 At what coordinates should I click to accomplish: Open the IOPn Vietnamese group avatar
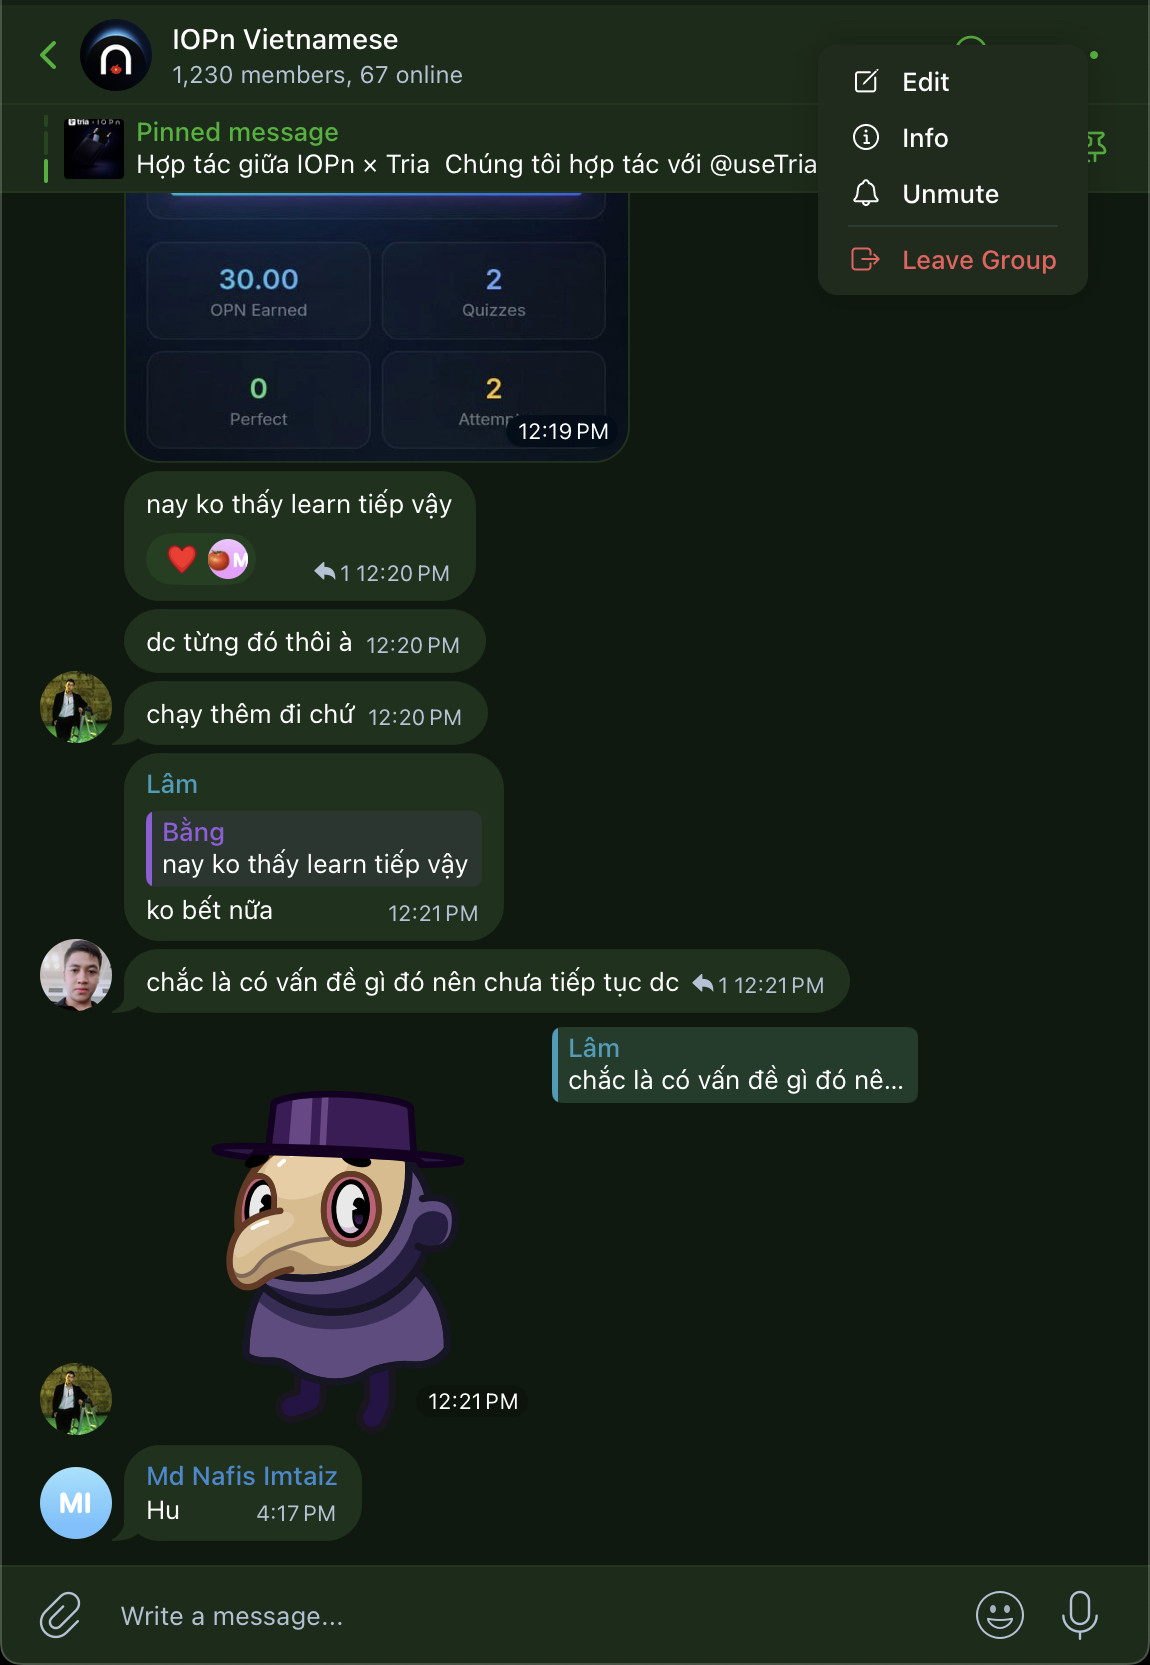(116, 56)
